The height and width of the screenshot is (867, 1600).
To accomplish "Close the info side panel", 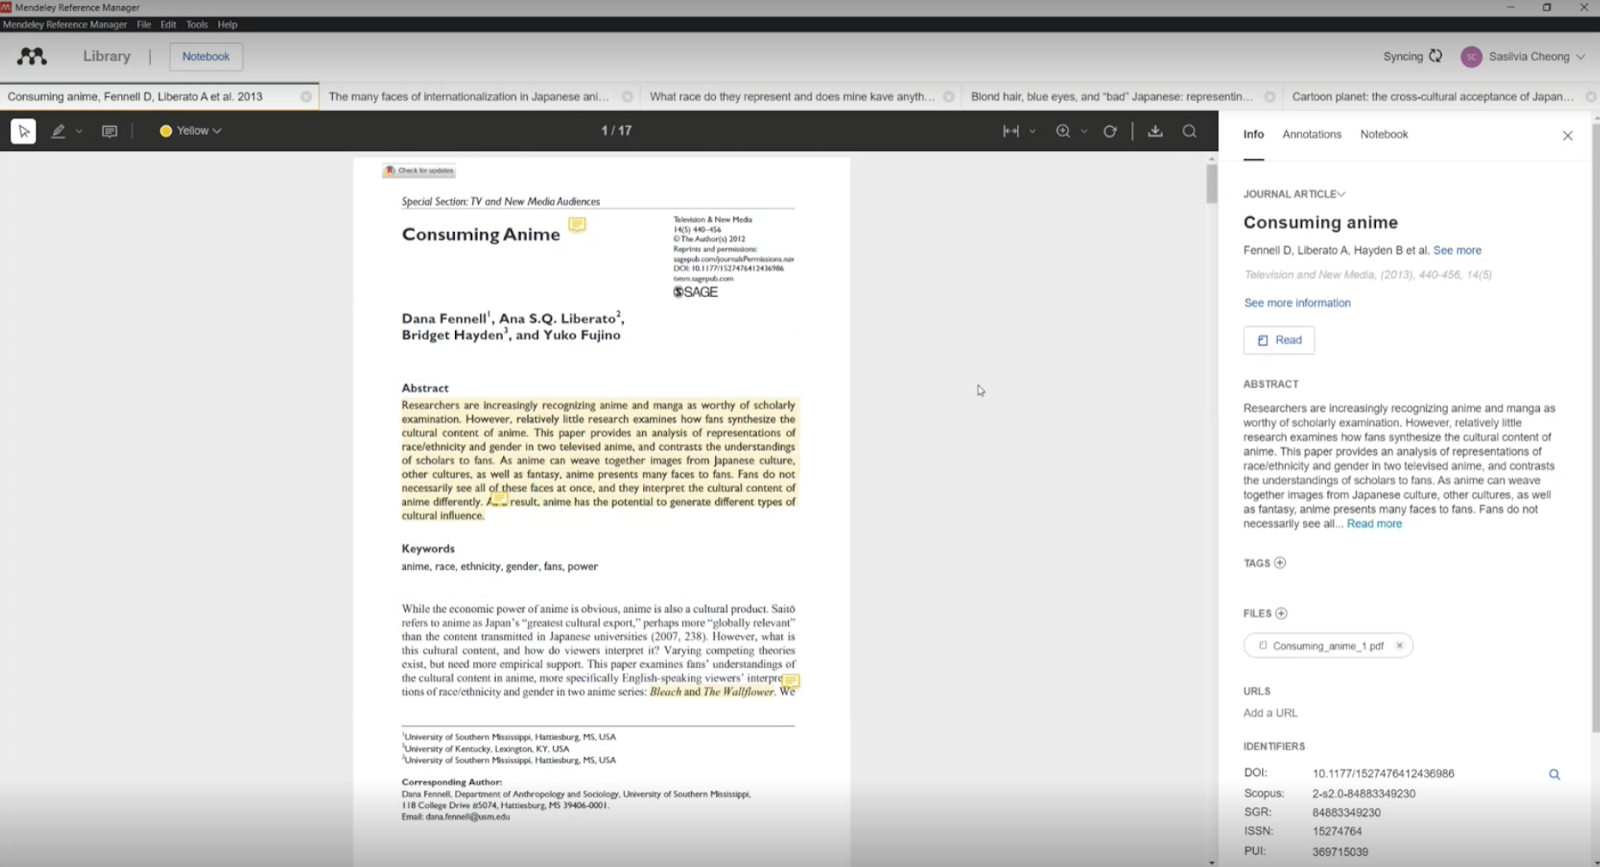I will (x=1568, y=135).
